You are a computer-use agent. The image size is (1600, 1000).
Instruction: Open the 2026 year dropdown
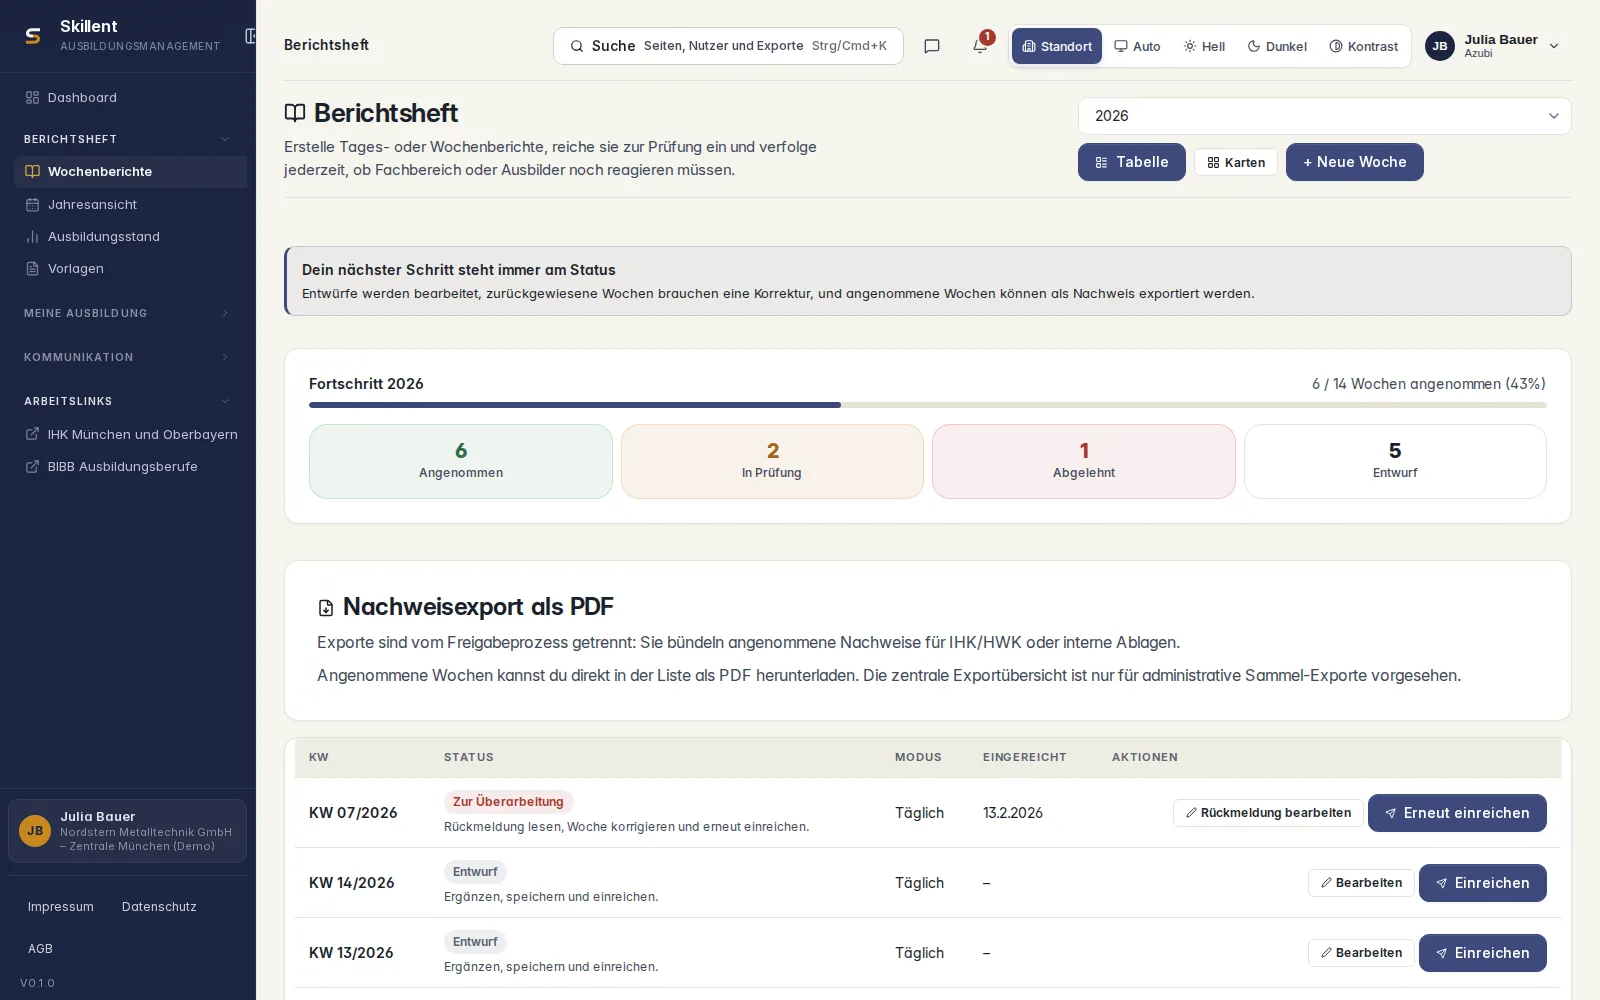(1325, 116)
